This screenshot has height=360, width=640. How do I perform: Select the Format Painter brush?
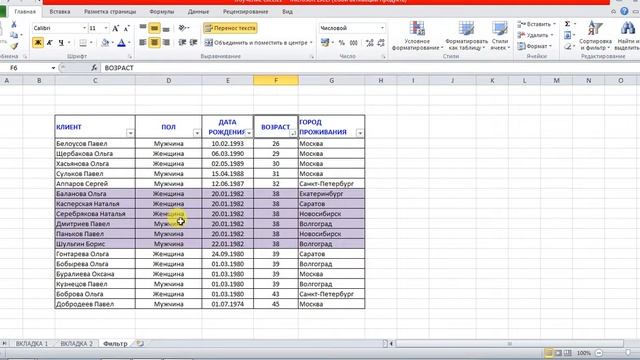(x=14, y=46)
